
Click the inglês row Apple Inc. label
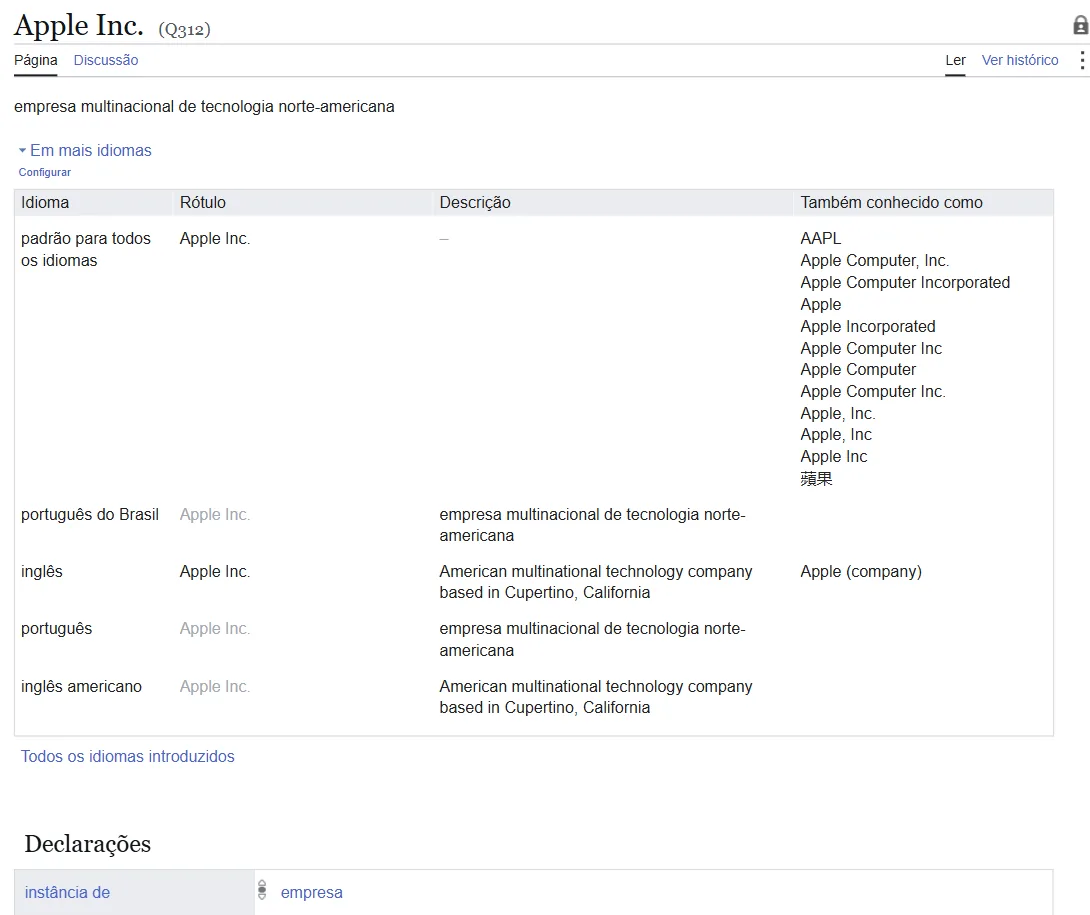(215, 572)
